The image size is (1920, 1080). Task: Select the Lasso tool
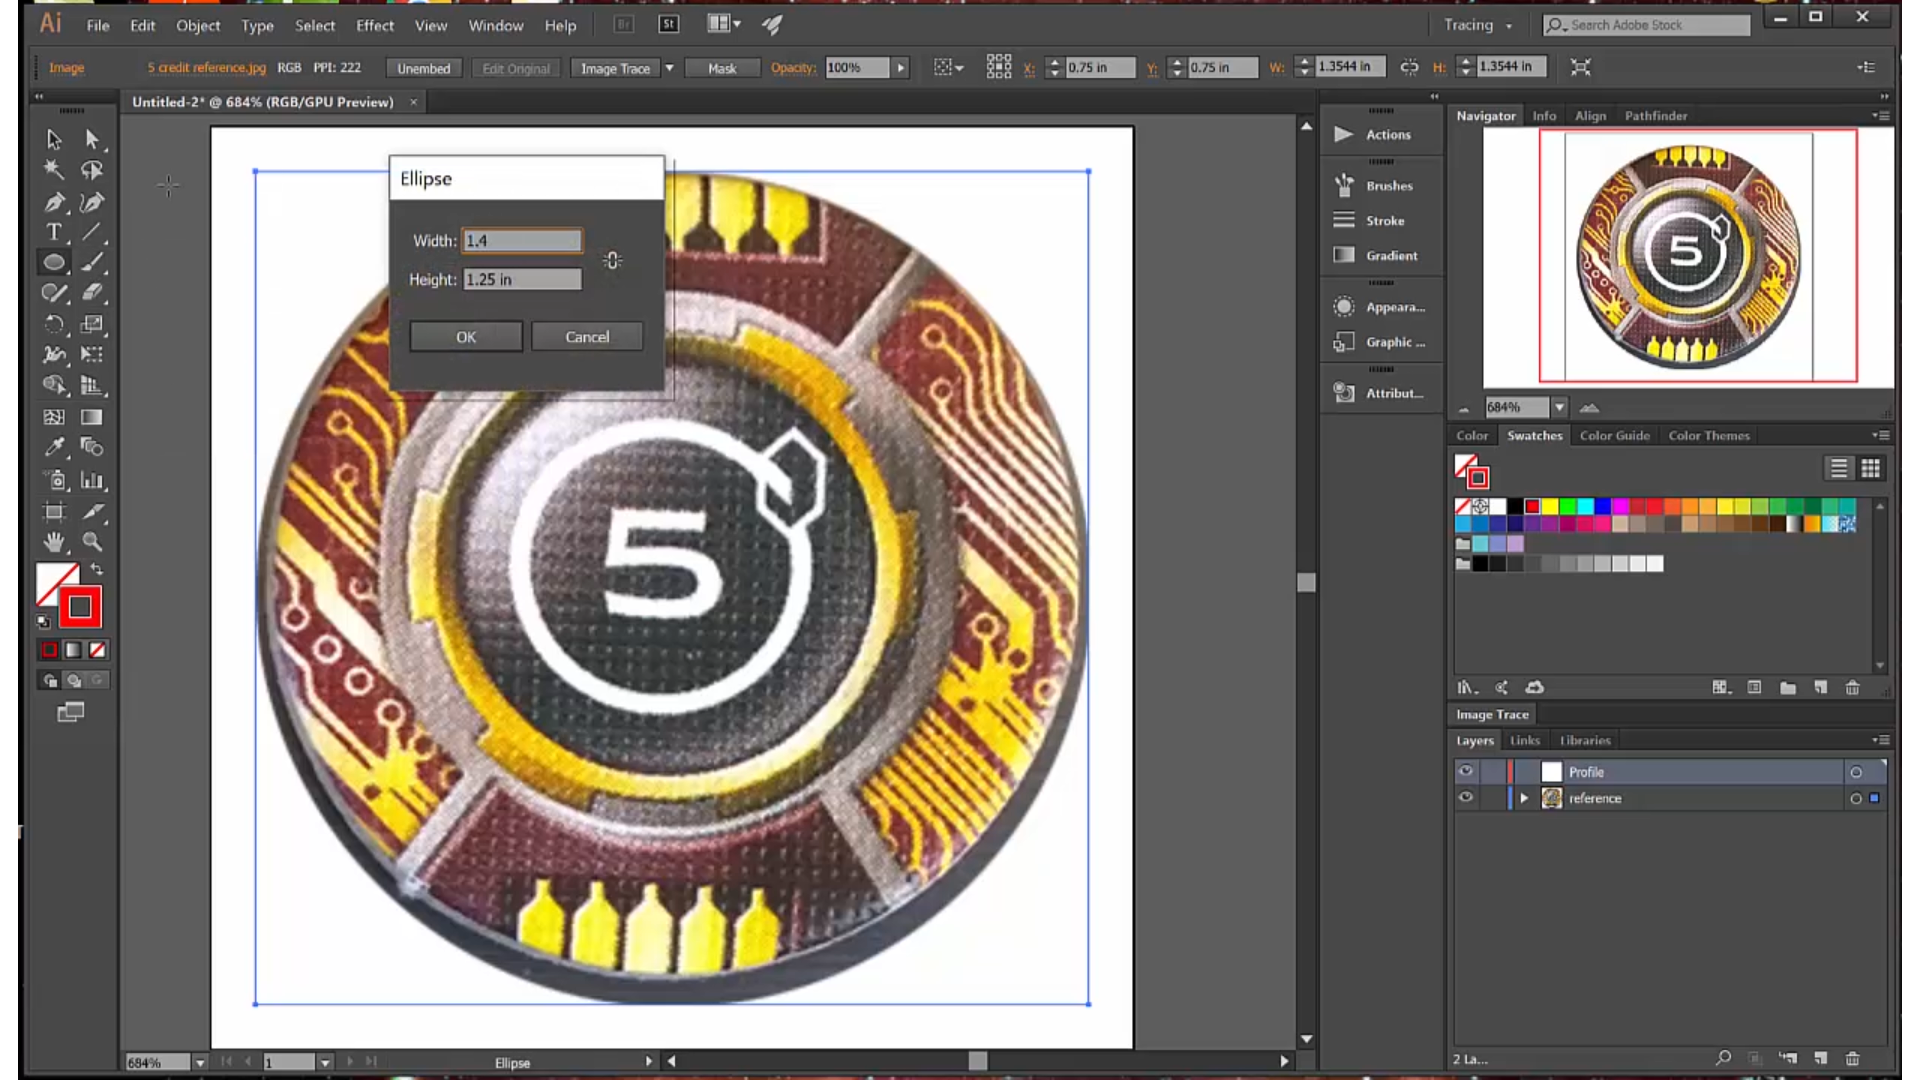92,170
